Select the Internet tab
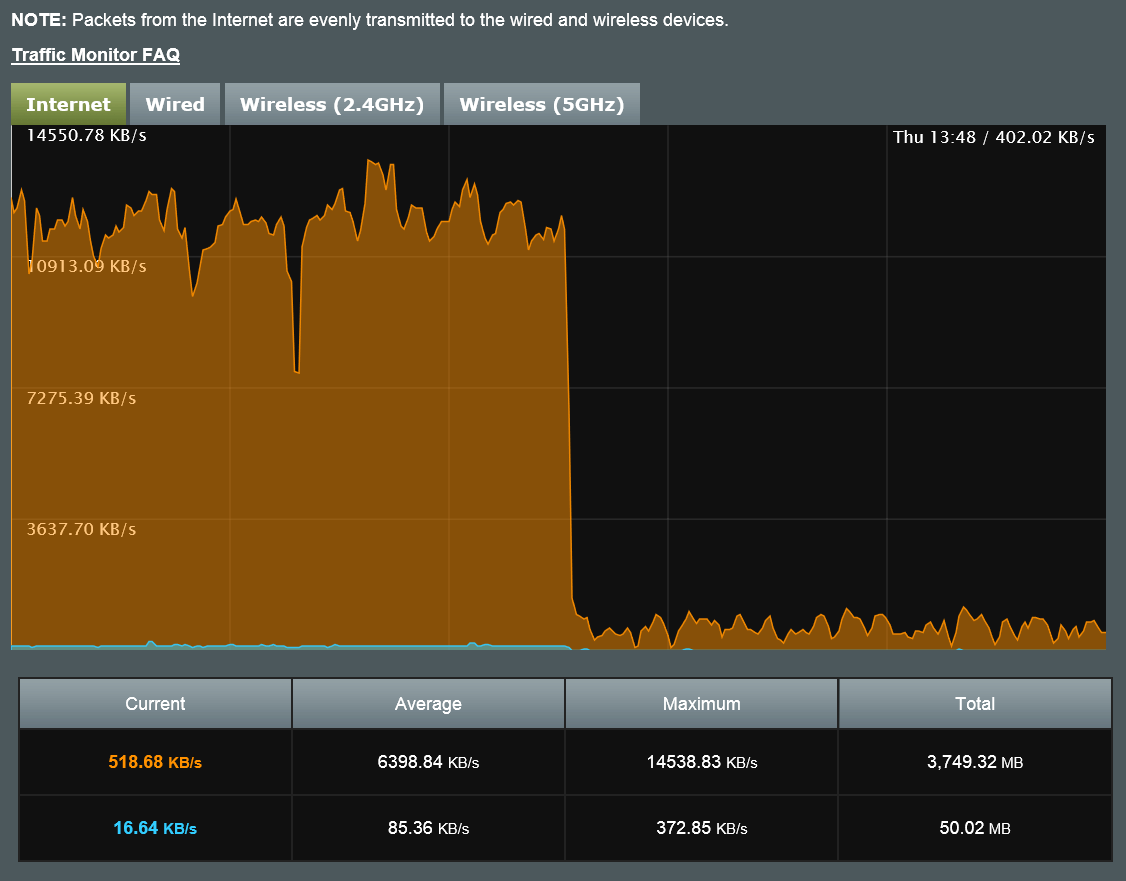The width and height of the screenshot is (1126, 881). [x=68, y=104]
